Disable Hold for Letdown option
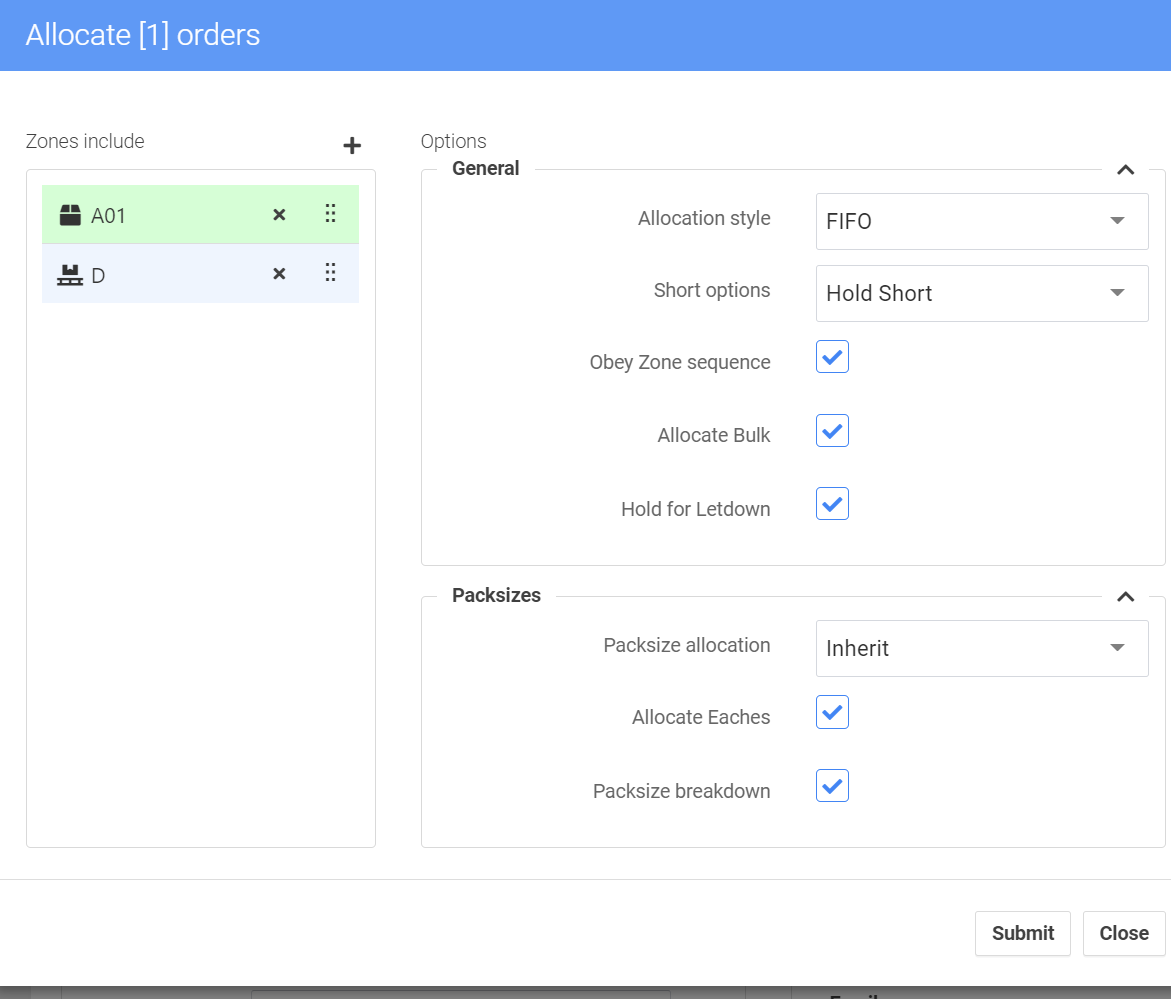The width and height of the screenshot is (1171, 999). point(832,504)
